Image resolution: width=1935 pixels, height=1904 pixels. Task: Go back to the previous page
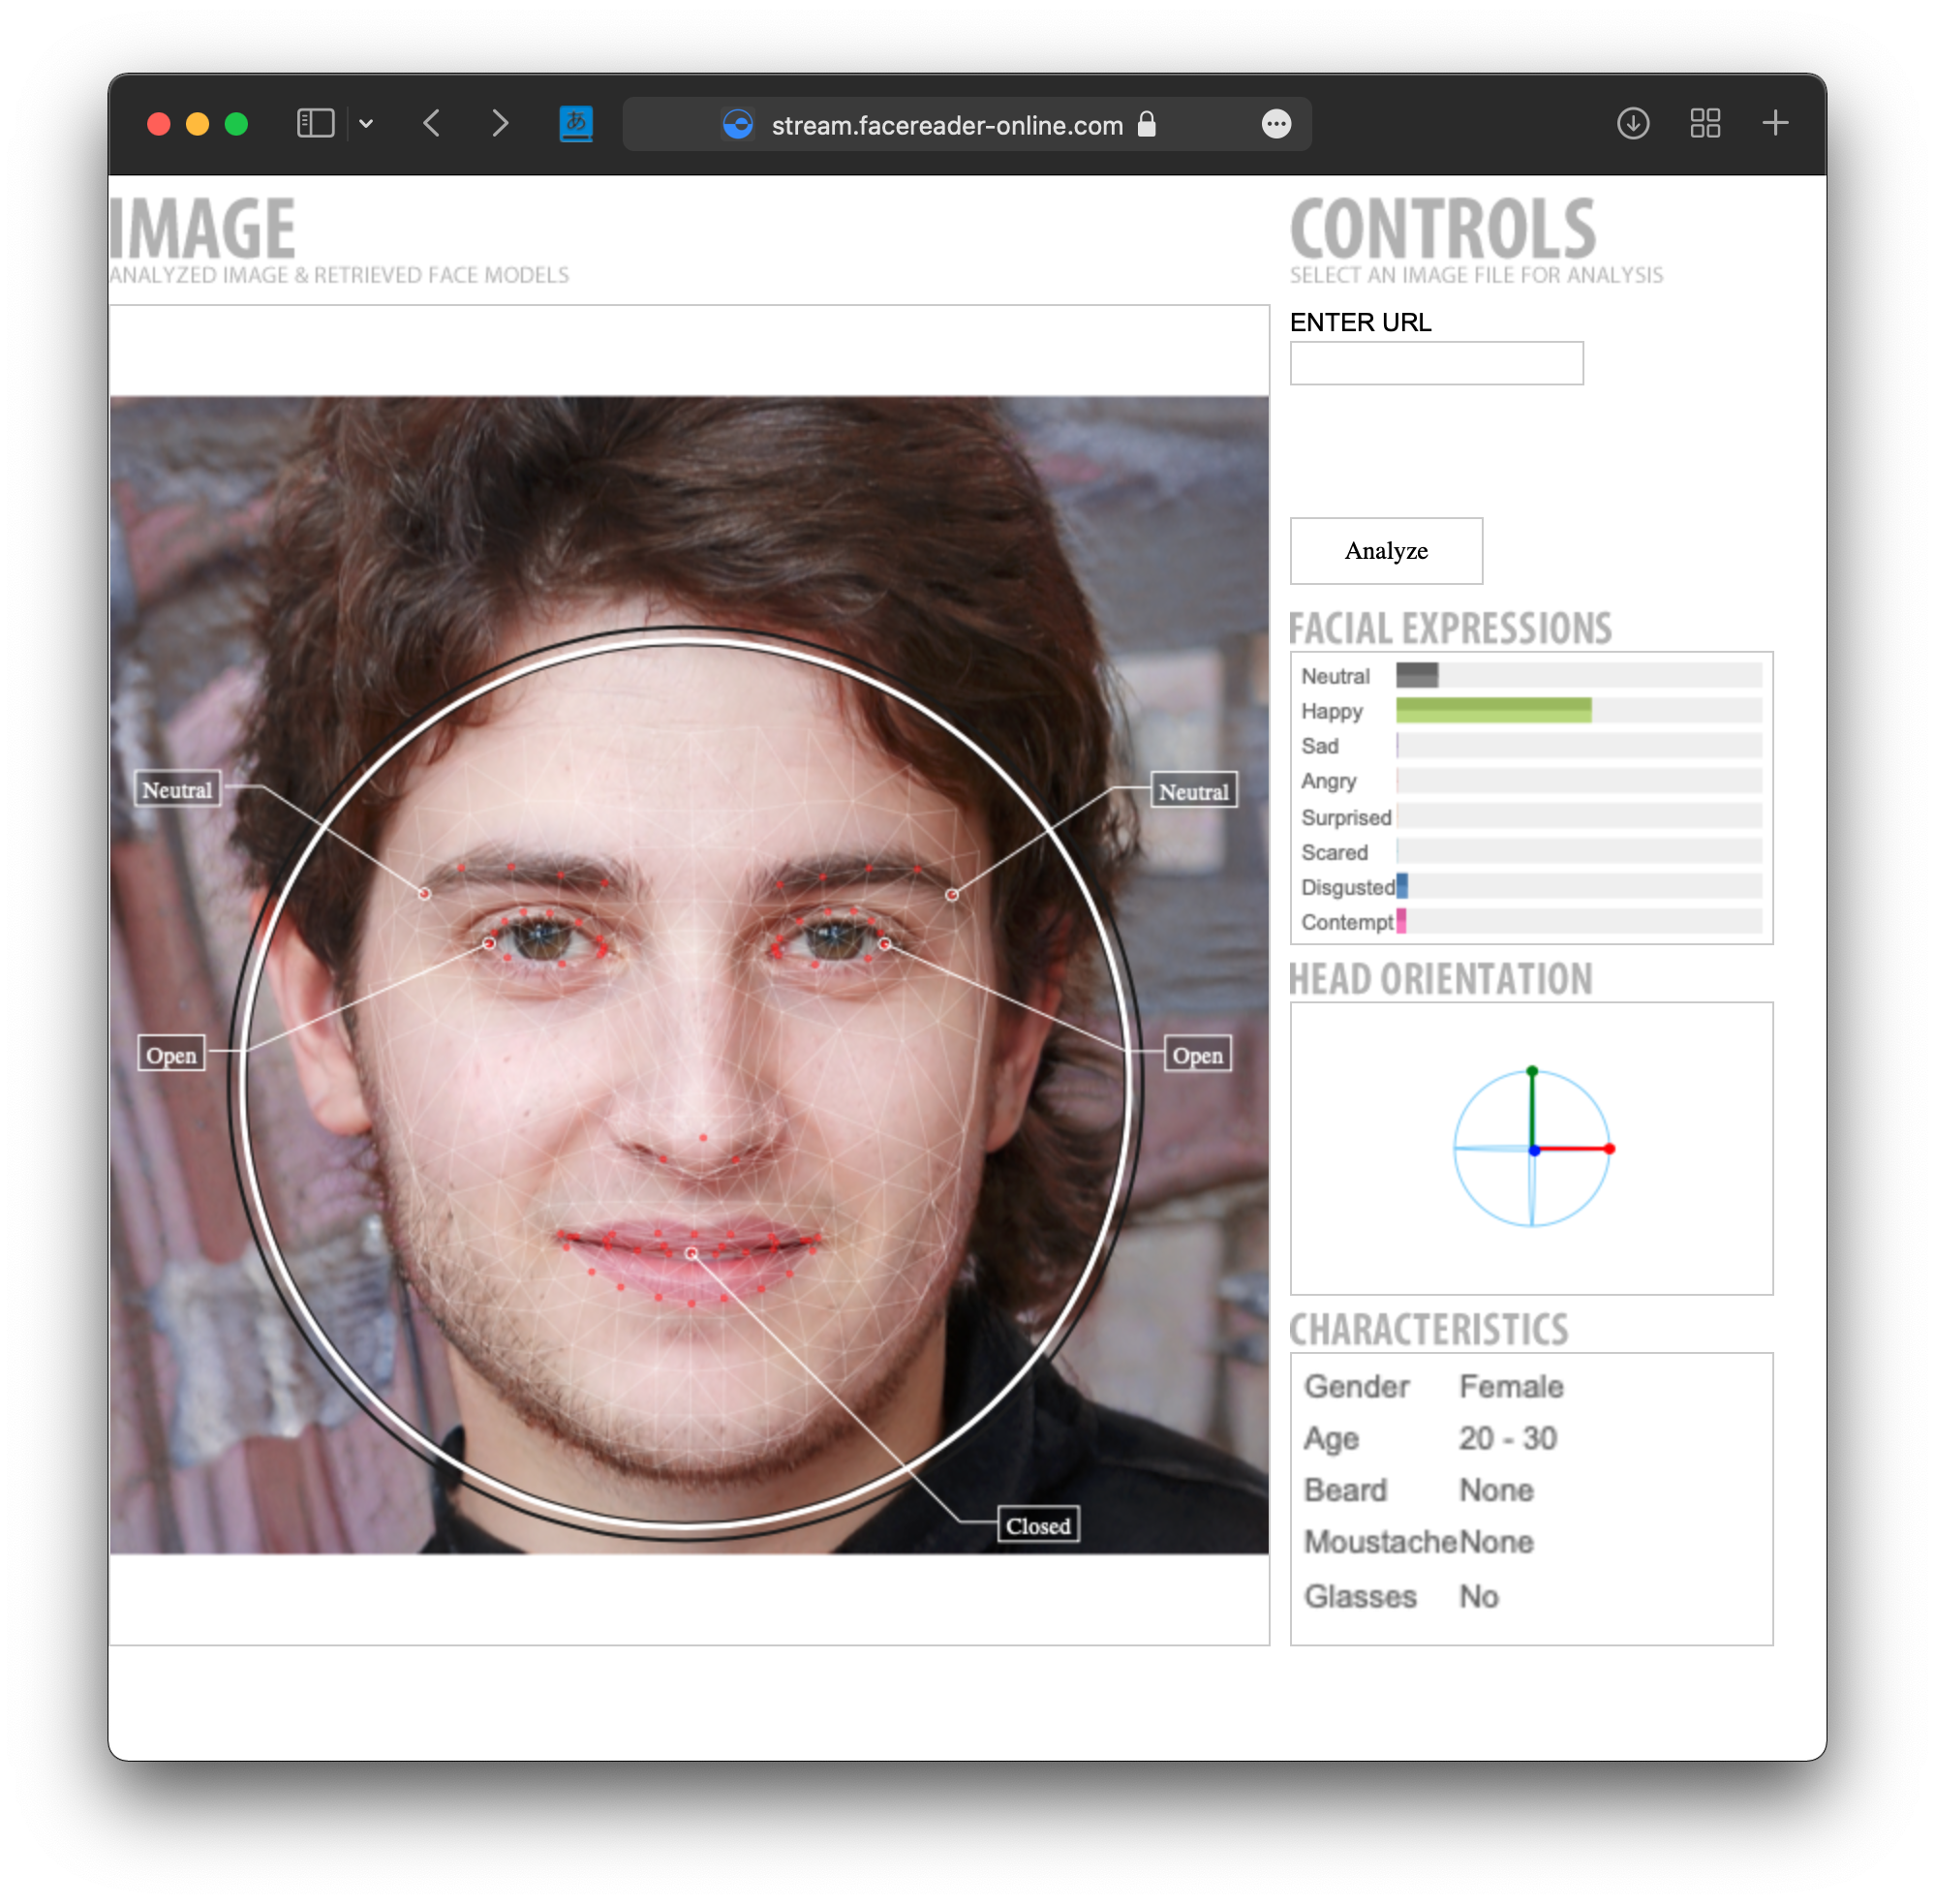pyautogui.click(x=432, y=124)
